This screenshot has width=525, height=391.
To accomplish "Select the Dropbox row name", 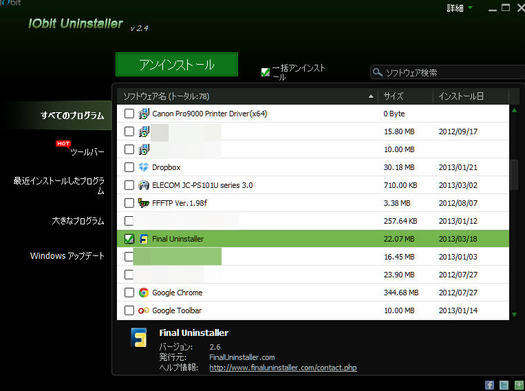I will click(166, 167).
